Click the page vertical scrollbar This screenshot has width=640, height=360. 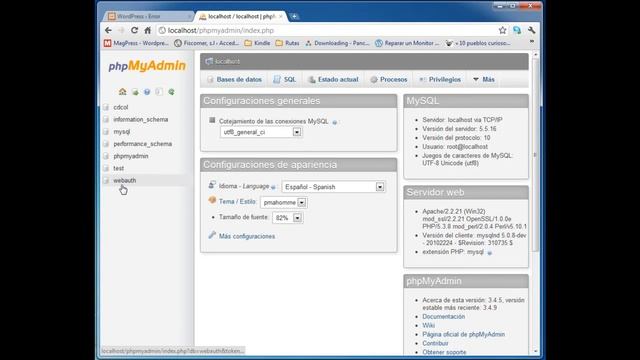[x=536, y=155]
